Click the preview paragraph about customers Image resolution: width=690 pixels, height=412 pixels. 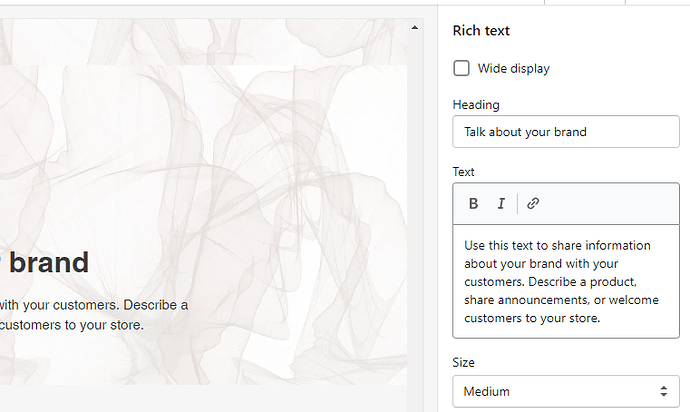pyautogui.click(x=94, y=315)
